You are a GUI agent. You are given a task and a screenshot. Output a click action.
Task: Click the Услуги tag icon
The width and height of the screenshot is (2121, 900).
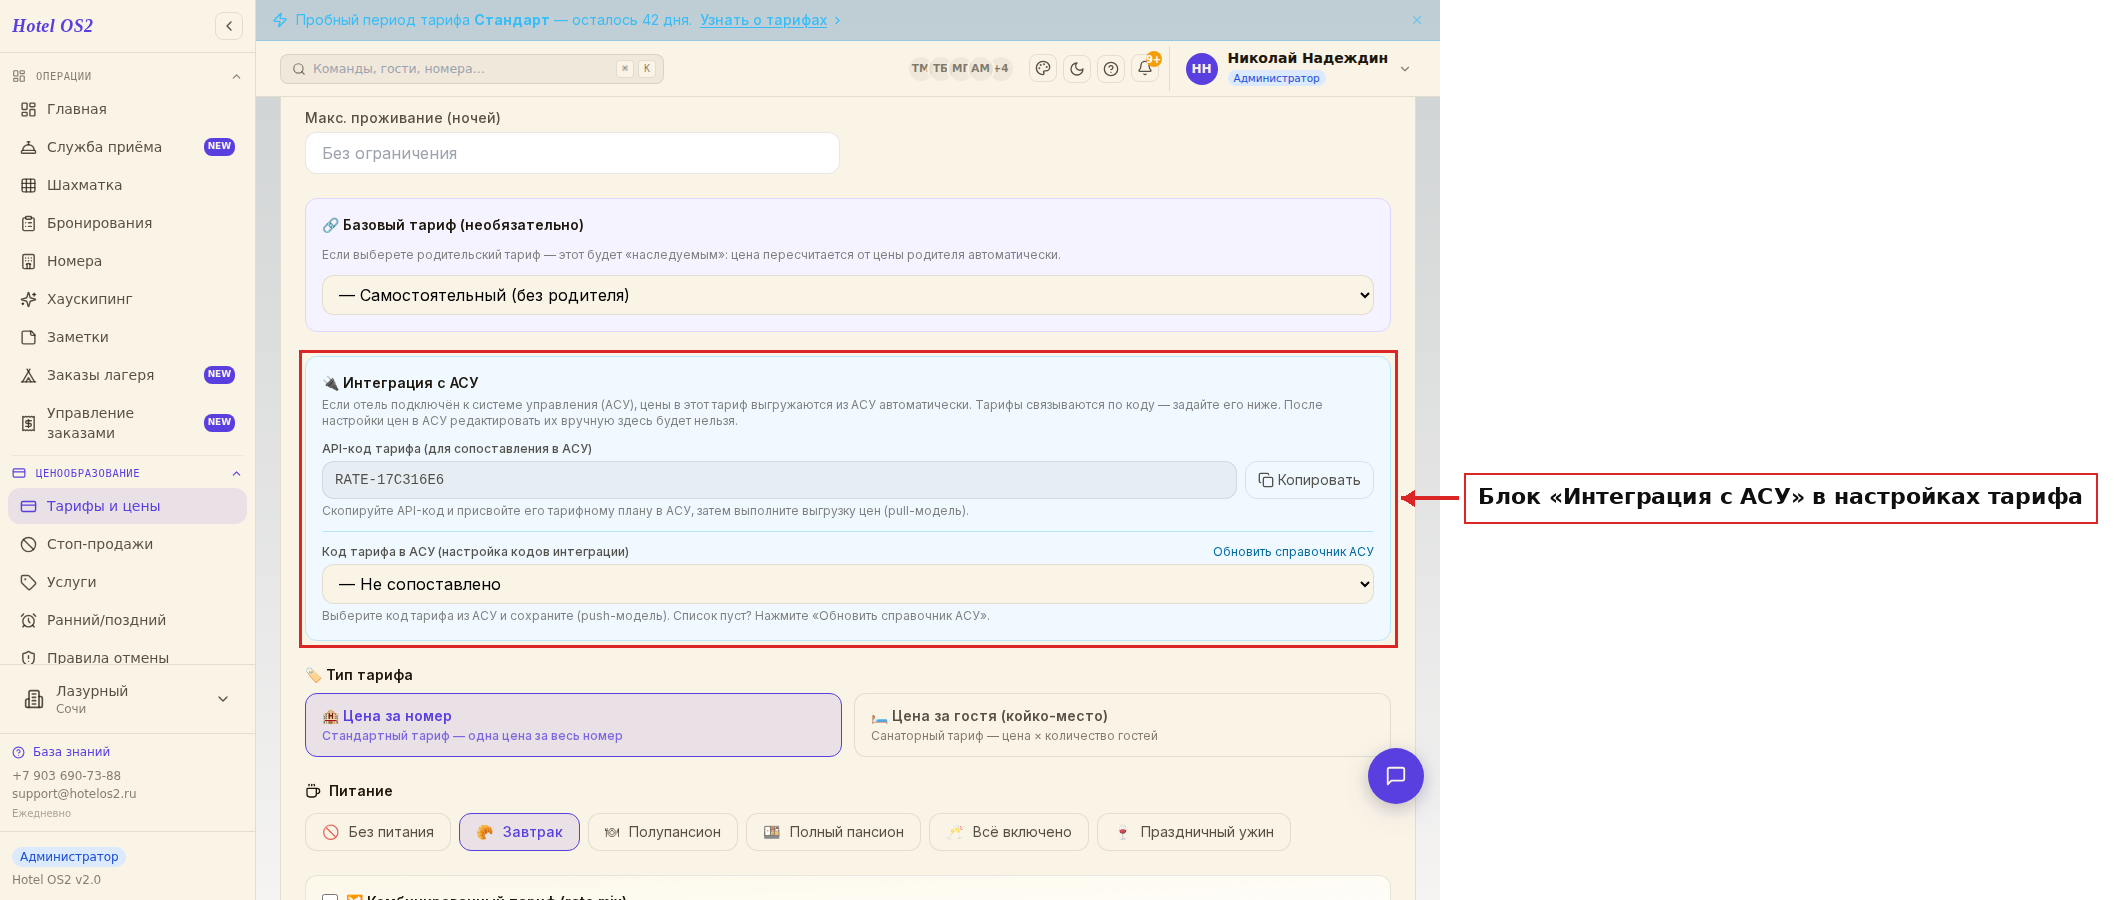[29, 582]
